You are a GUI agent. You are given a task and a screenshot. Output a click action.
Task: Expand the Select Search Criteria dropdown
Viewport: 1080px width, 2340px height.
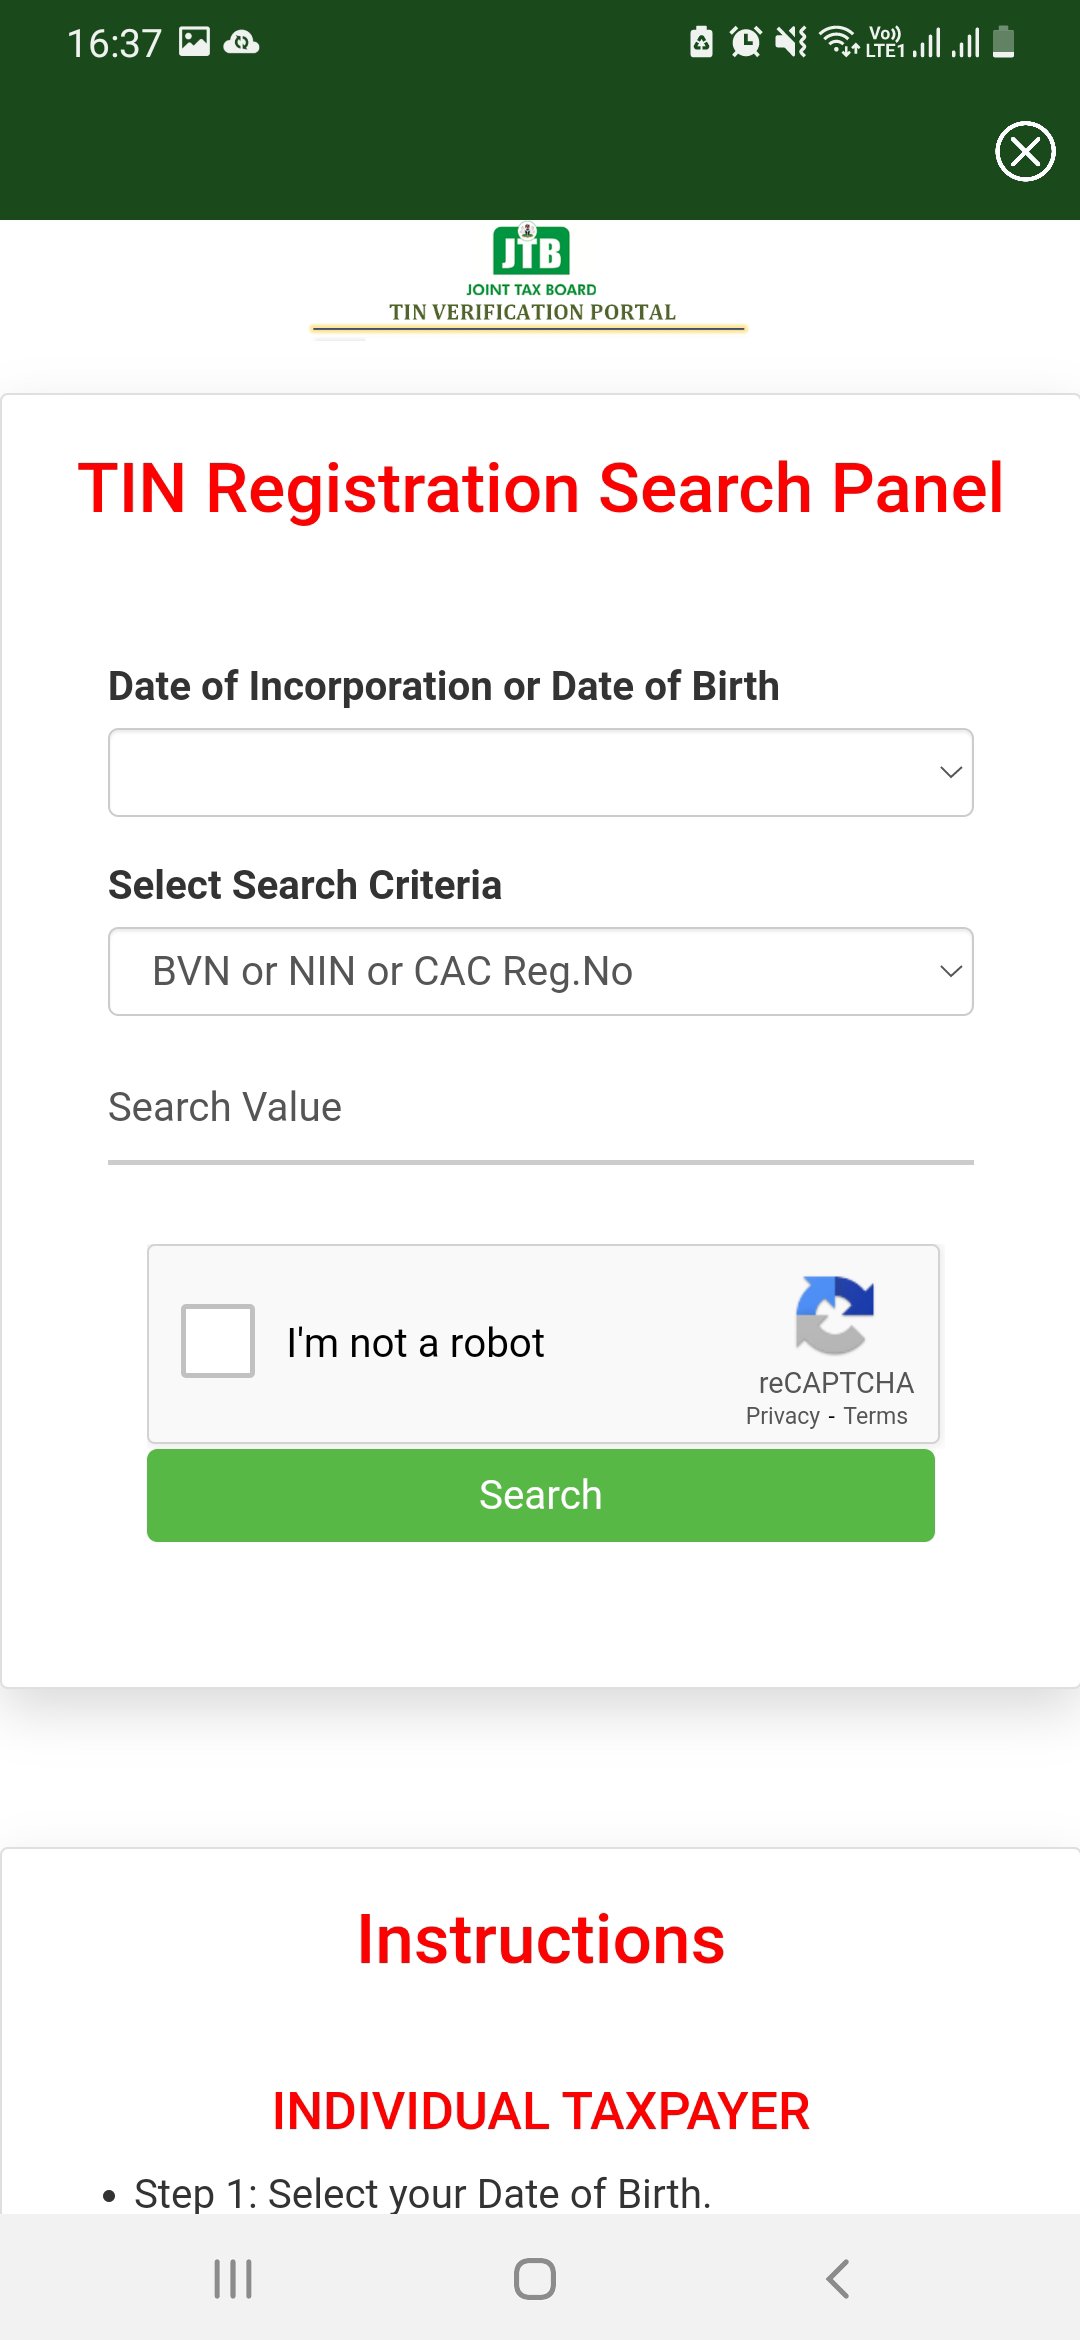coord(540,971)
